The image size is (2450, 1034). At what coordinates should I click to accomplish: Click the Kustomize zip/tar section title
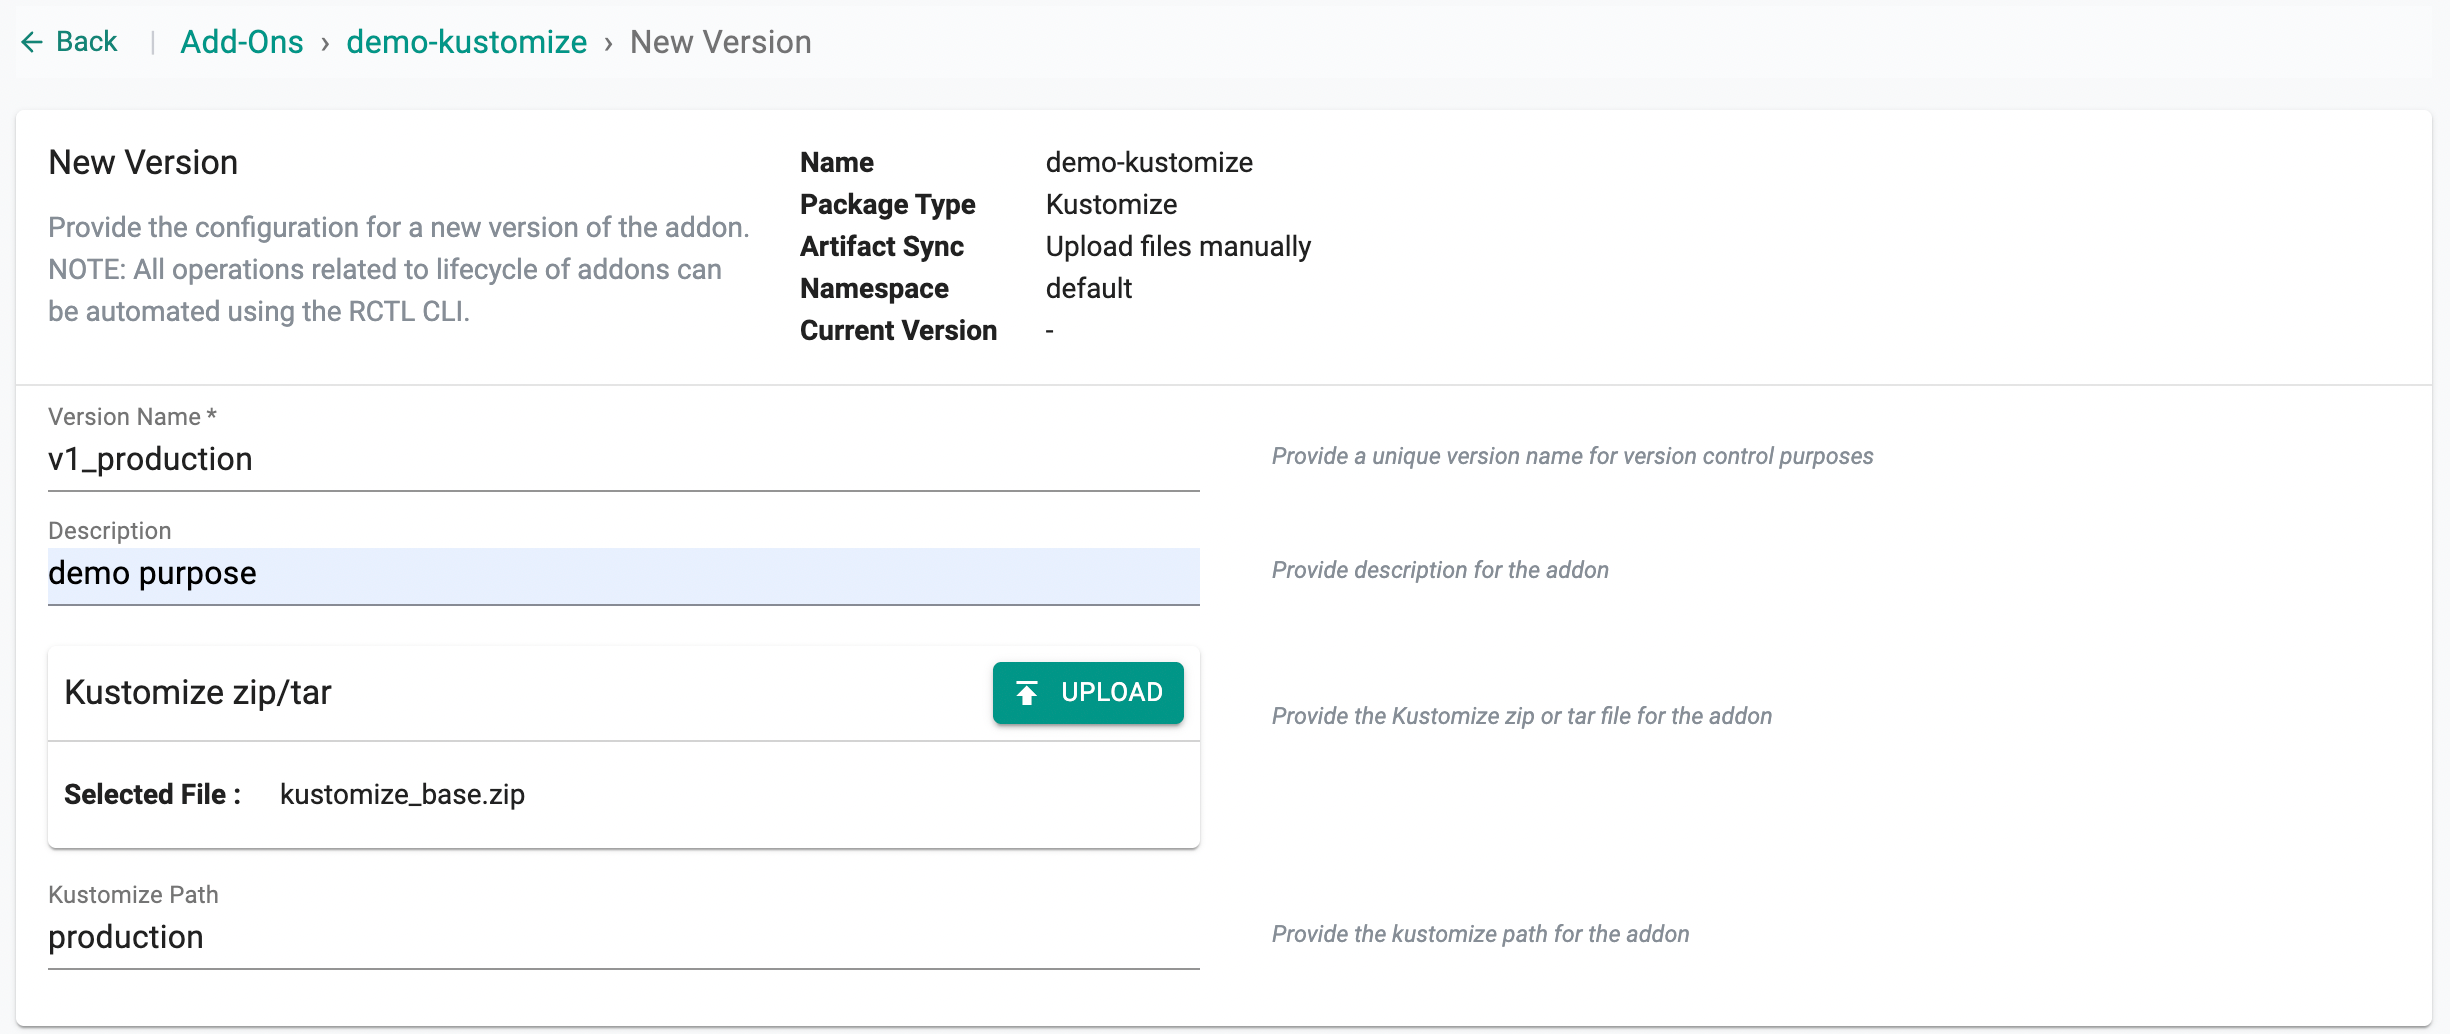198,692
